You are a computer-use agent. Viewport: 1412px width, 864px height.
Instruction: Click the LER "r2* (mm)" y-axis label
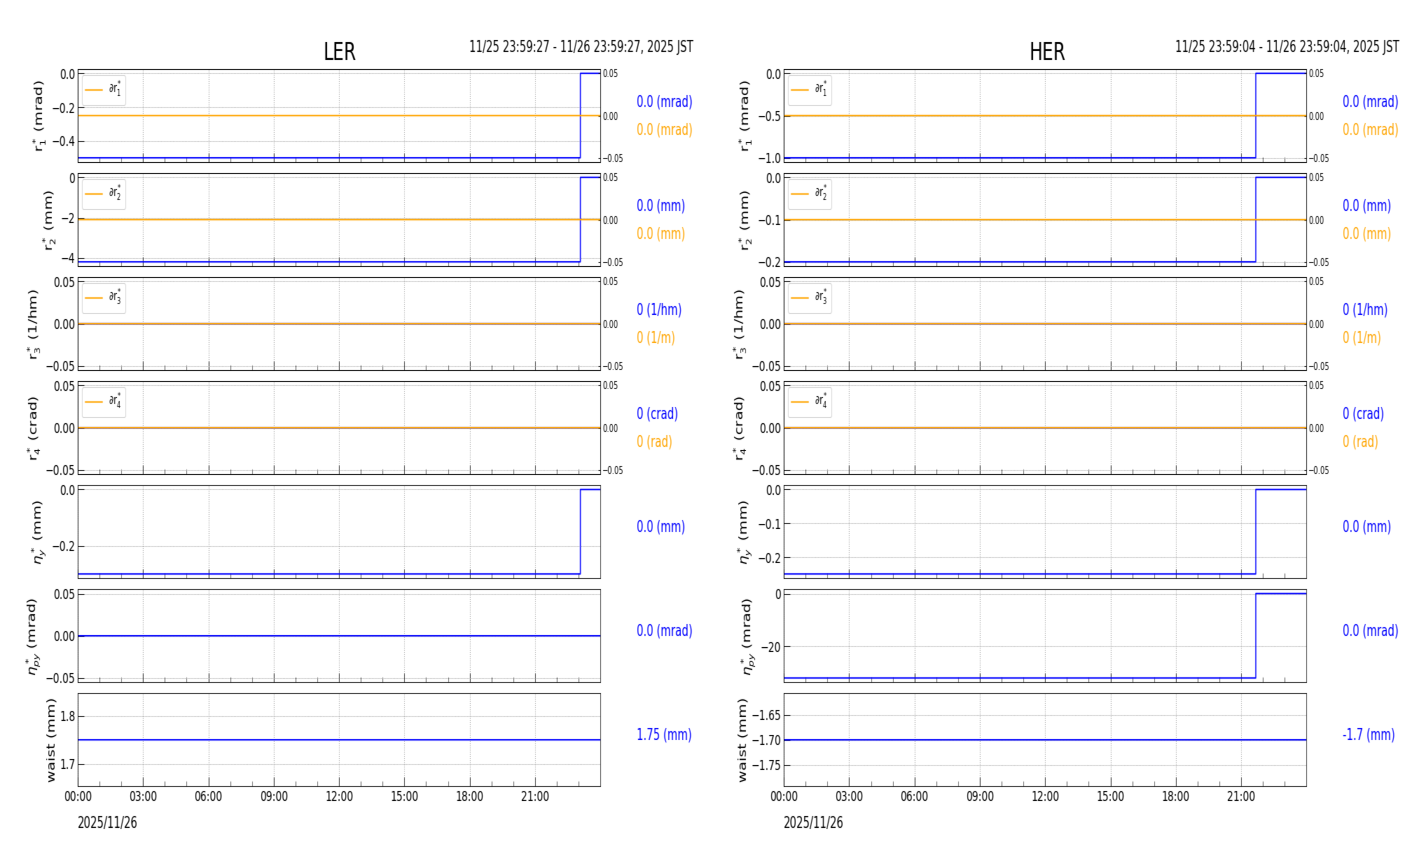(46, 220)
